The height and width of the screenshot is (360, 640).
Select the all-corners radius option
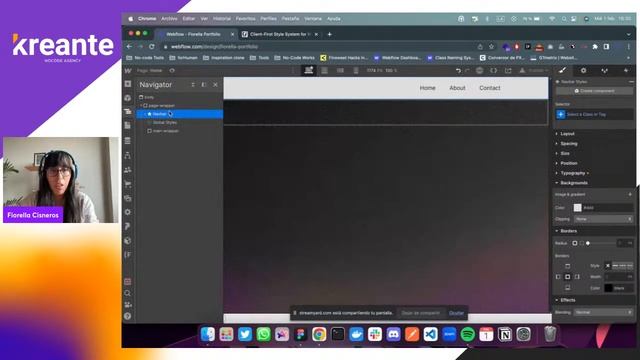575,243
